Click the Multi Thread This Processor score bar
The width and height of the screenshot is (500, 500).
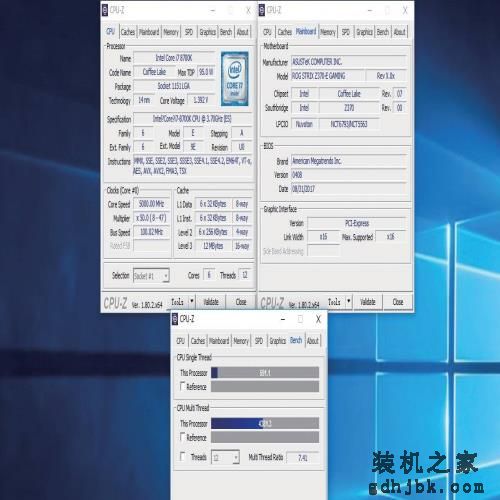pyautogui.click(x=265, y=423)
